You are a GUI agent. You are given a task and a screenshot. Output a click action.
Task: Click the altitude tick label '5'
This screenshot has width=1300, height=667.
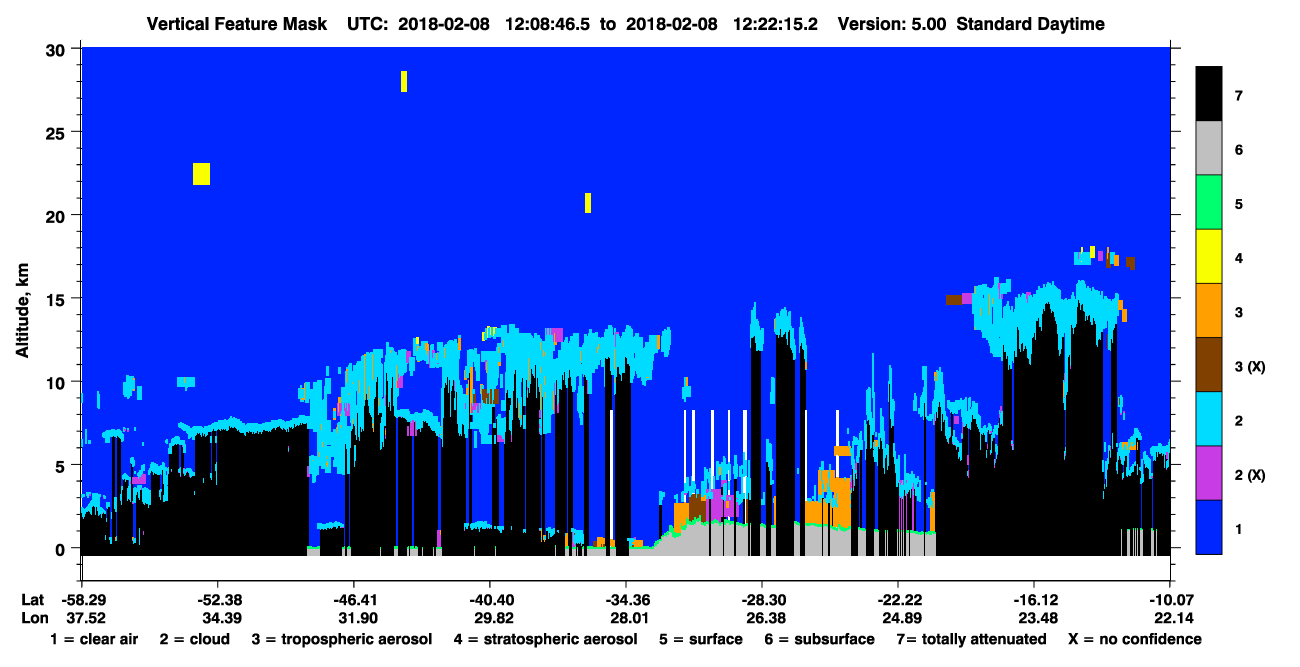[62, 465]
